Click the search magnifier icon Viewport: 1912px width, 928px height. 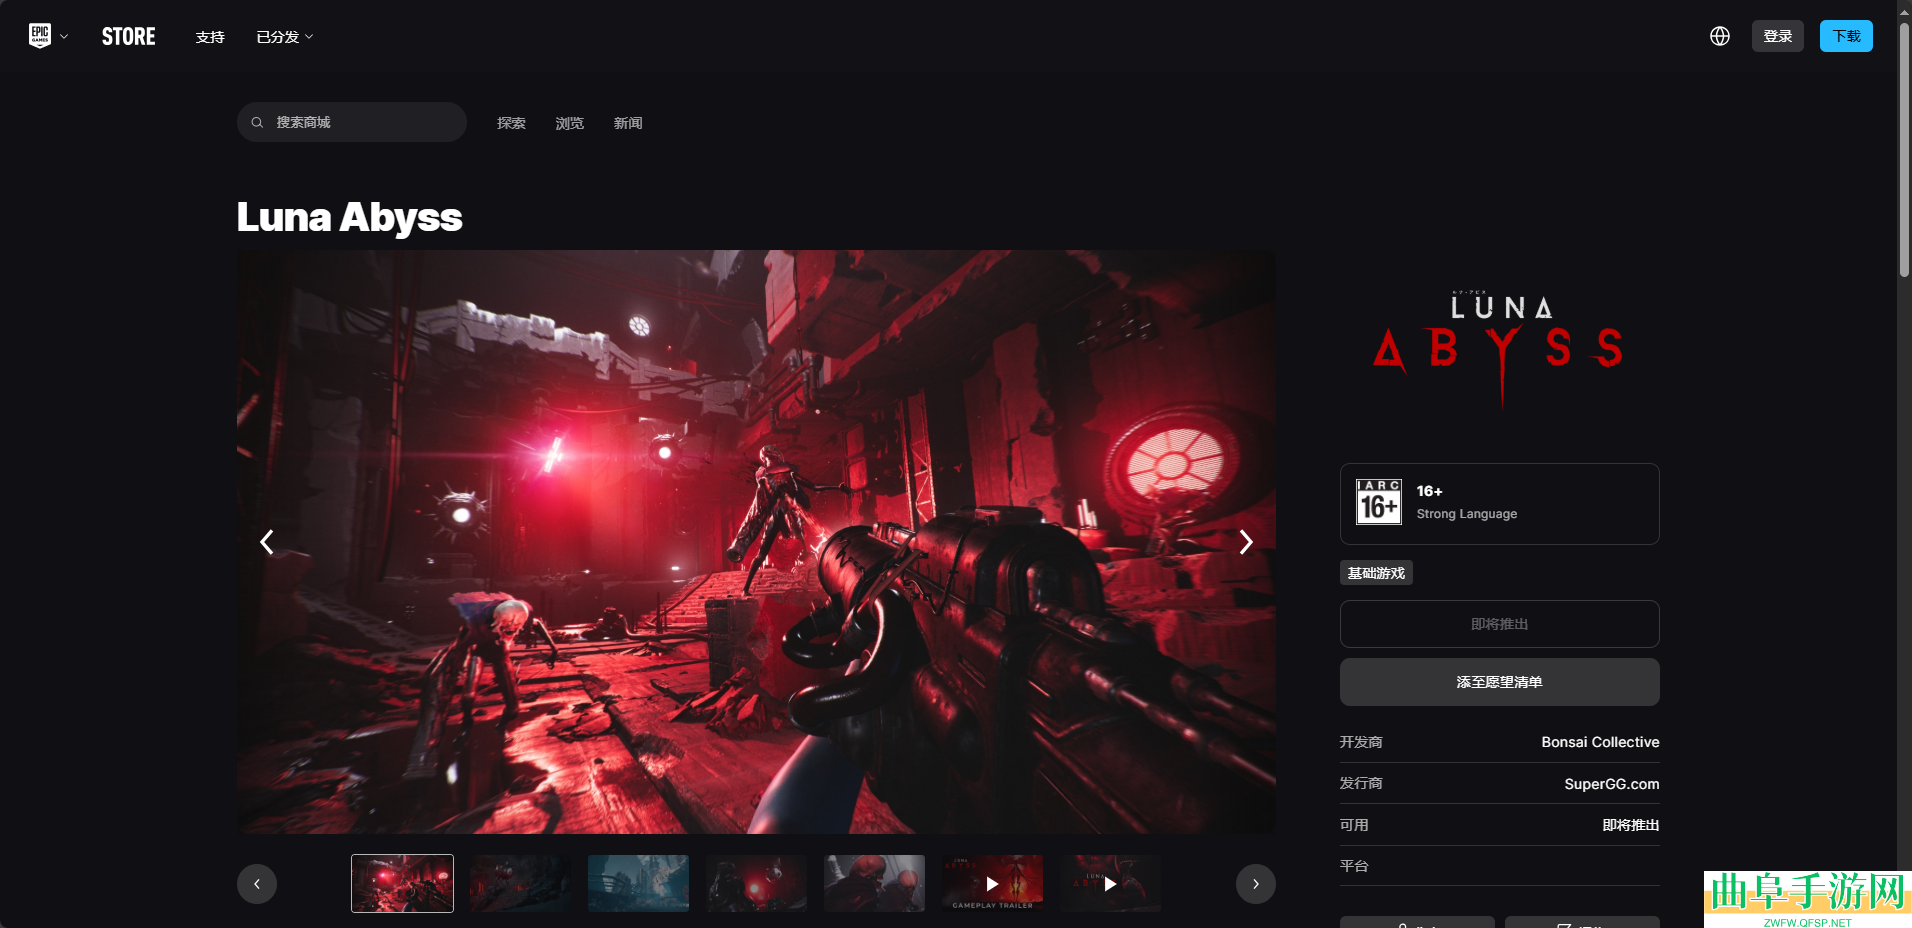click(x=257, y=122)
